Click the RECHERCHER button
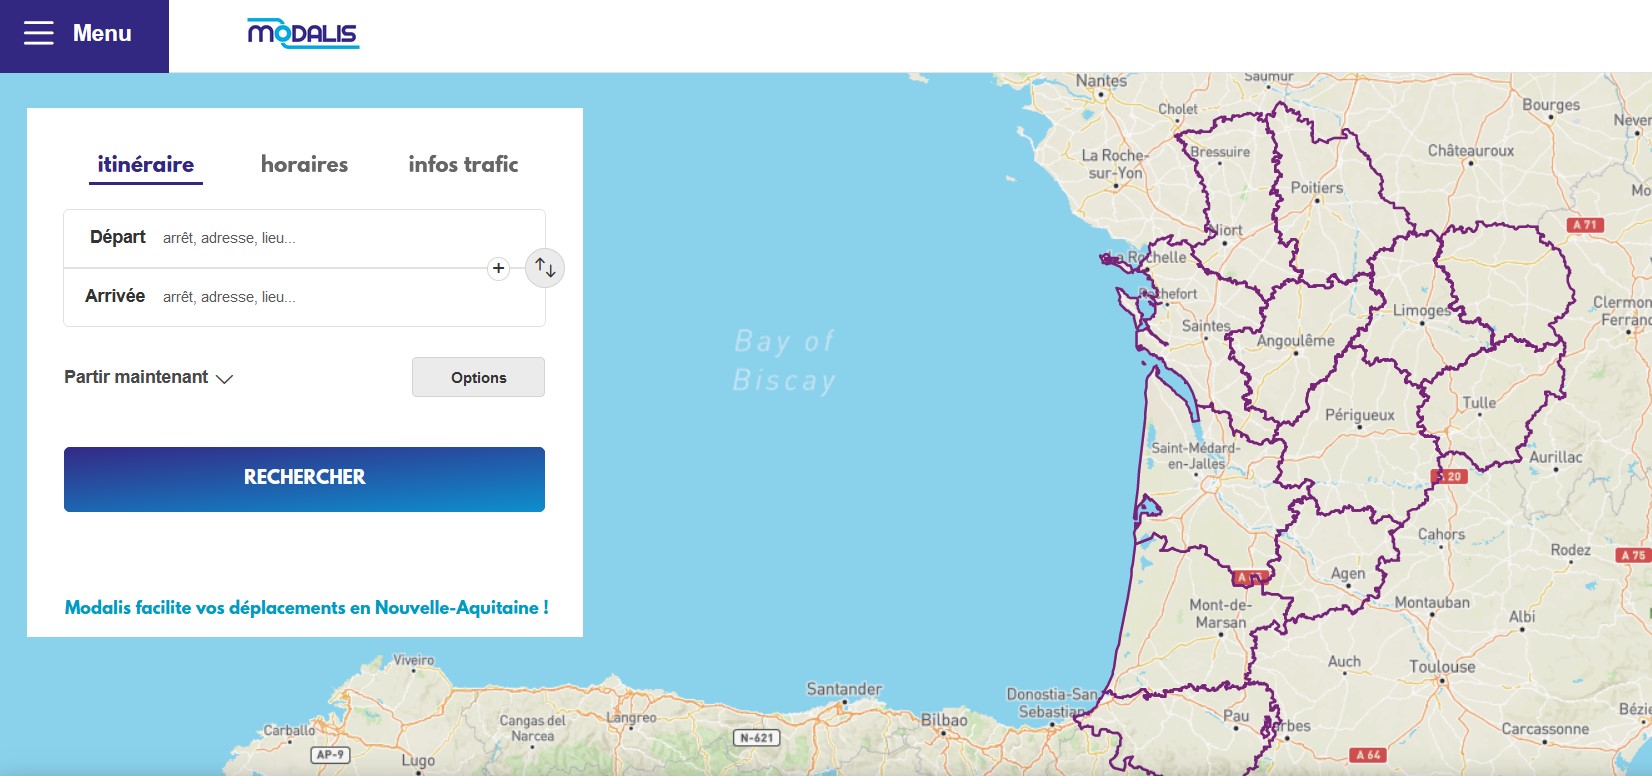 tap(304, 479)
